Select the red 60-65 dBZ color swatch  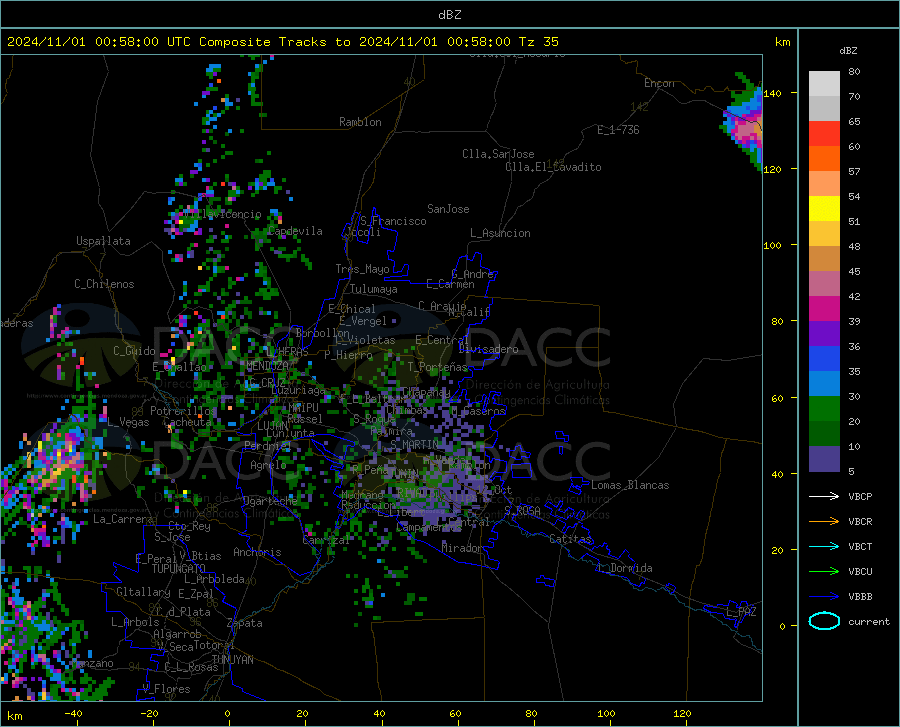click(x=824, y=134)
